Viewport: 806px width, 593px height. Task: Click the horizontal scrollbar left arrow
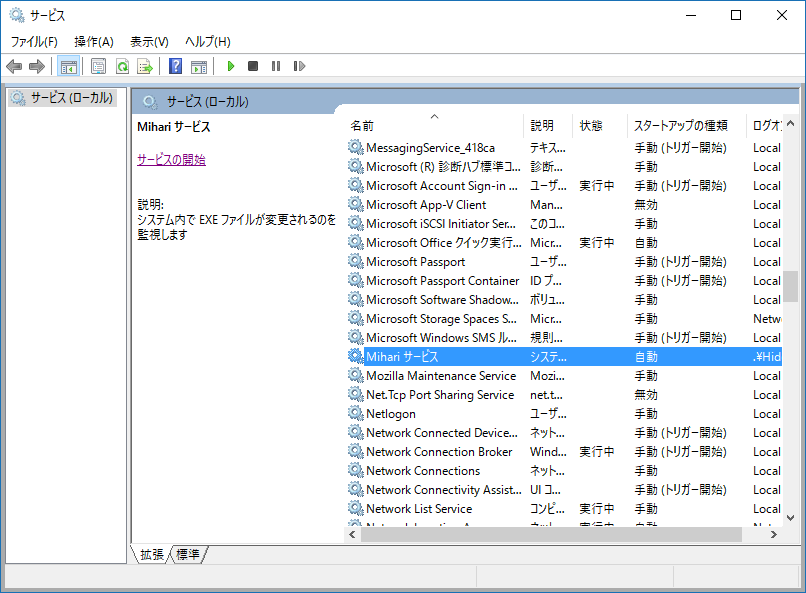[352, 534]
